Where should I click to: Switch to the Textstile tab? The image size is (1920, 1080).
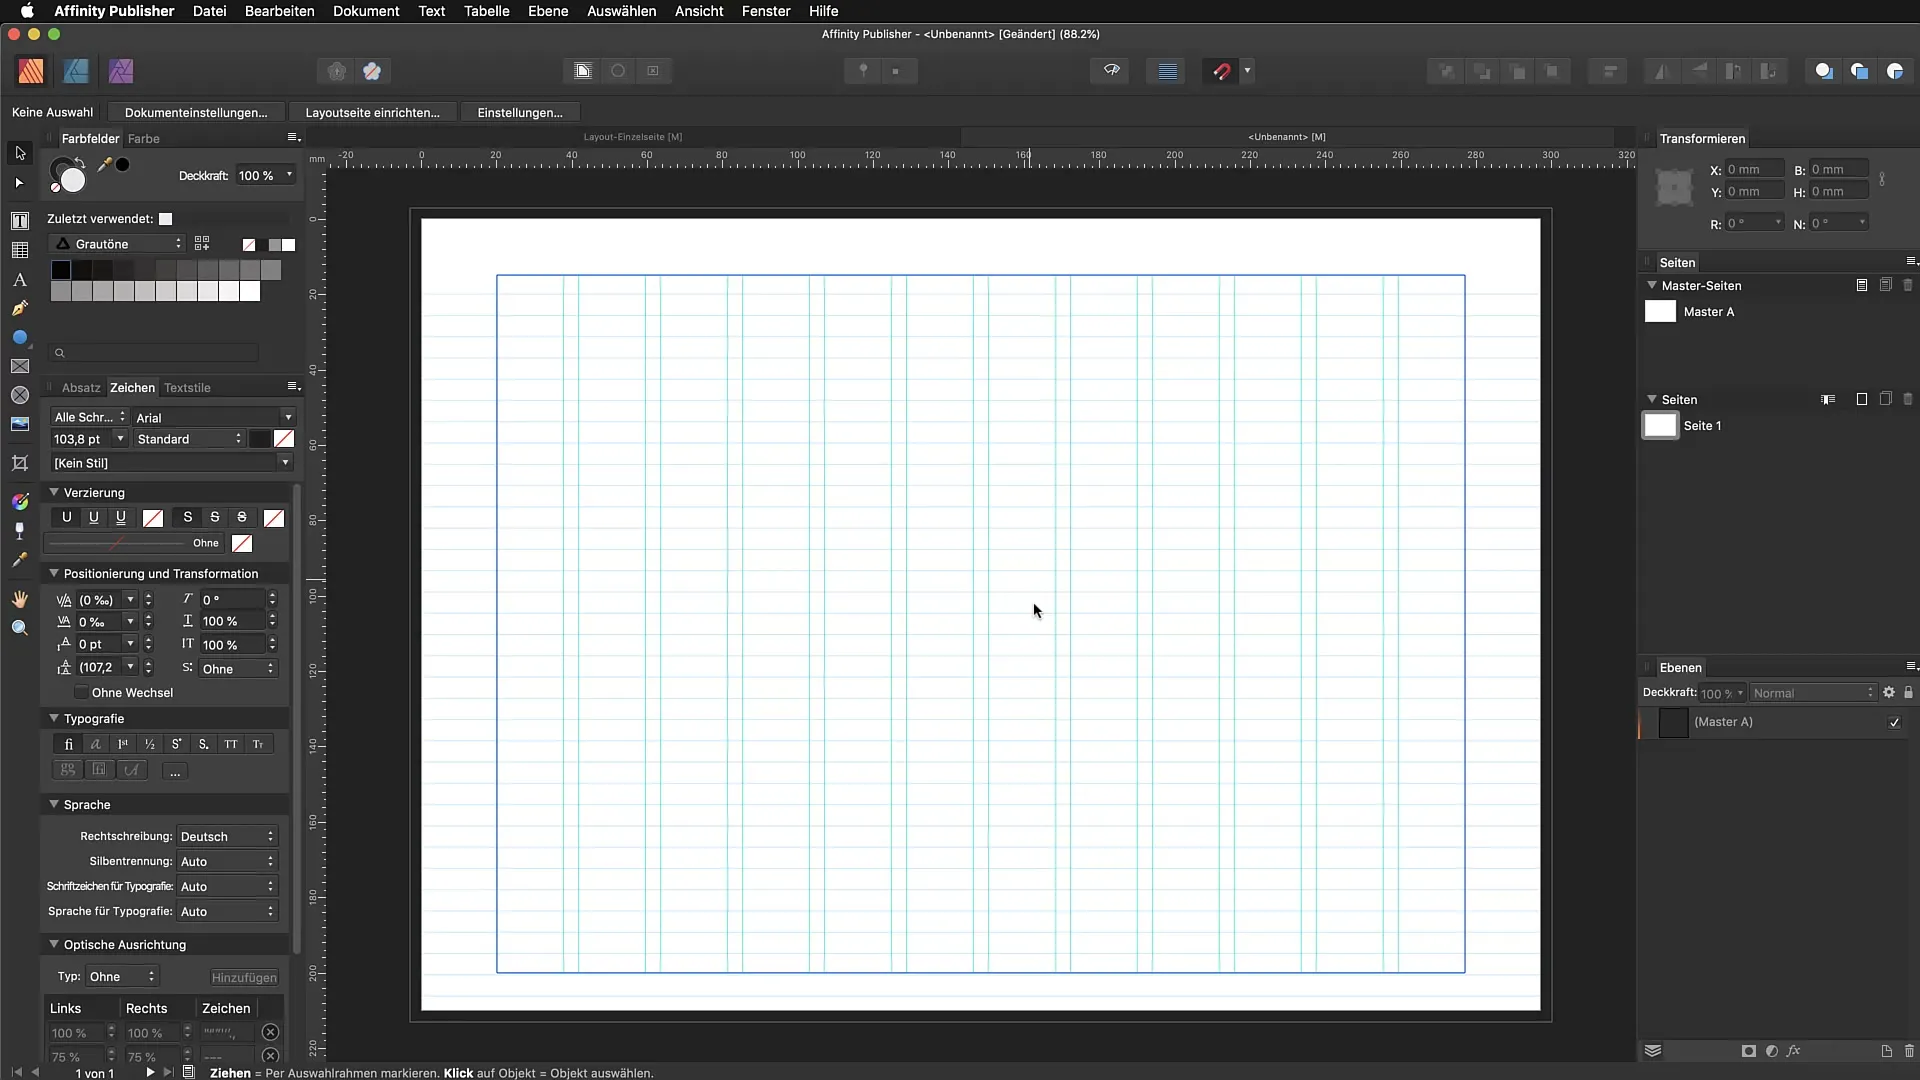tap(187, 388)
